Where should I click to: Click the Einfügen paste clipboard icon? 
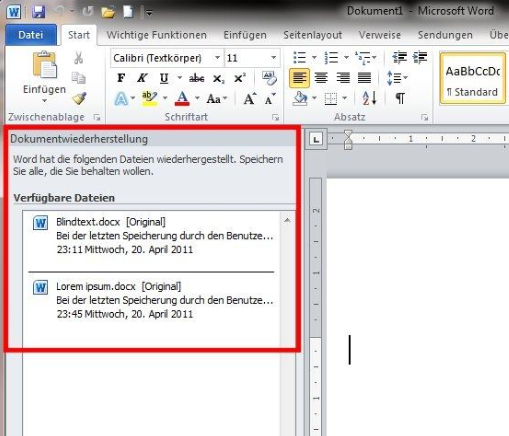[44, 65]
